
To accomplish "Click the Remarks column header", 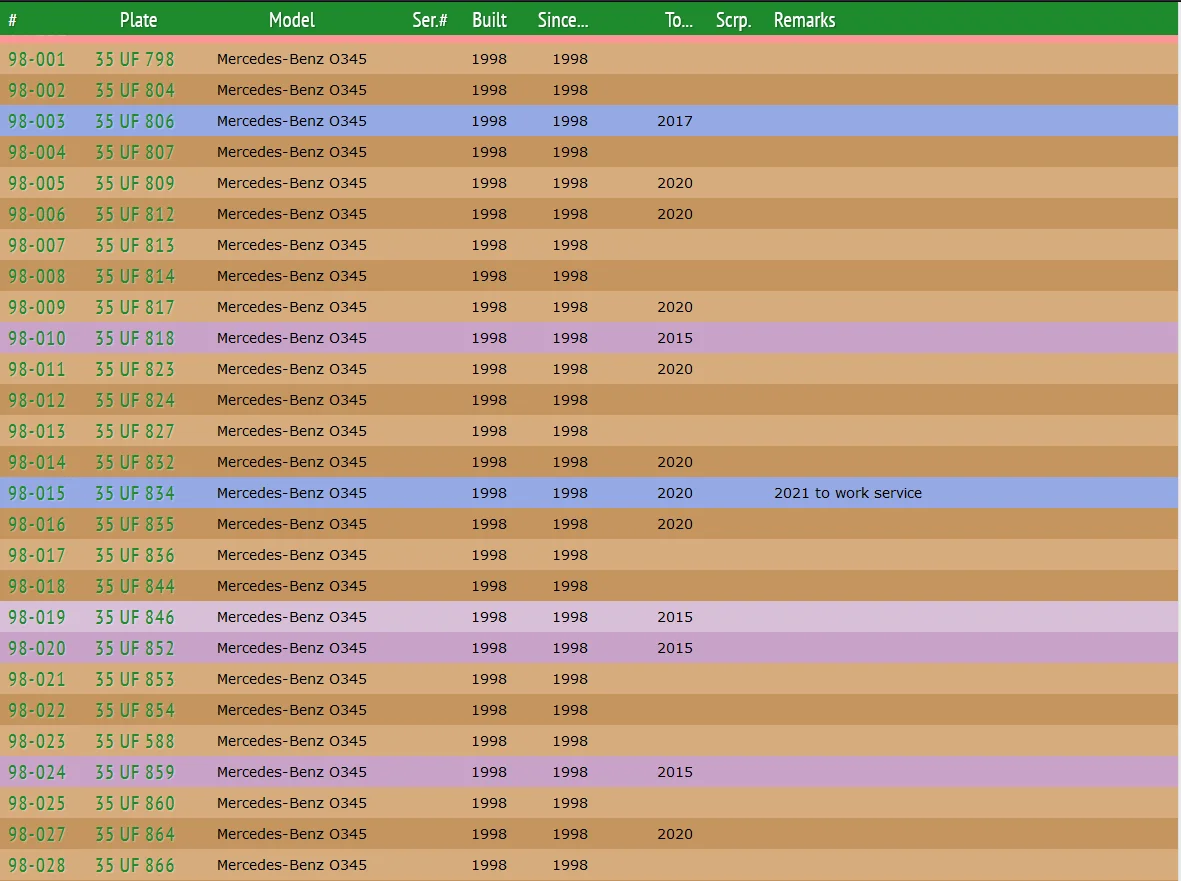I will click(x=804, y=20).
